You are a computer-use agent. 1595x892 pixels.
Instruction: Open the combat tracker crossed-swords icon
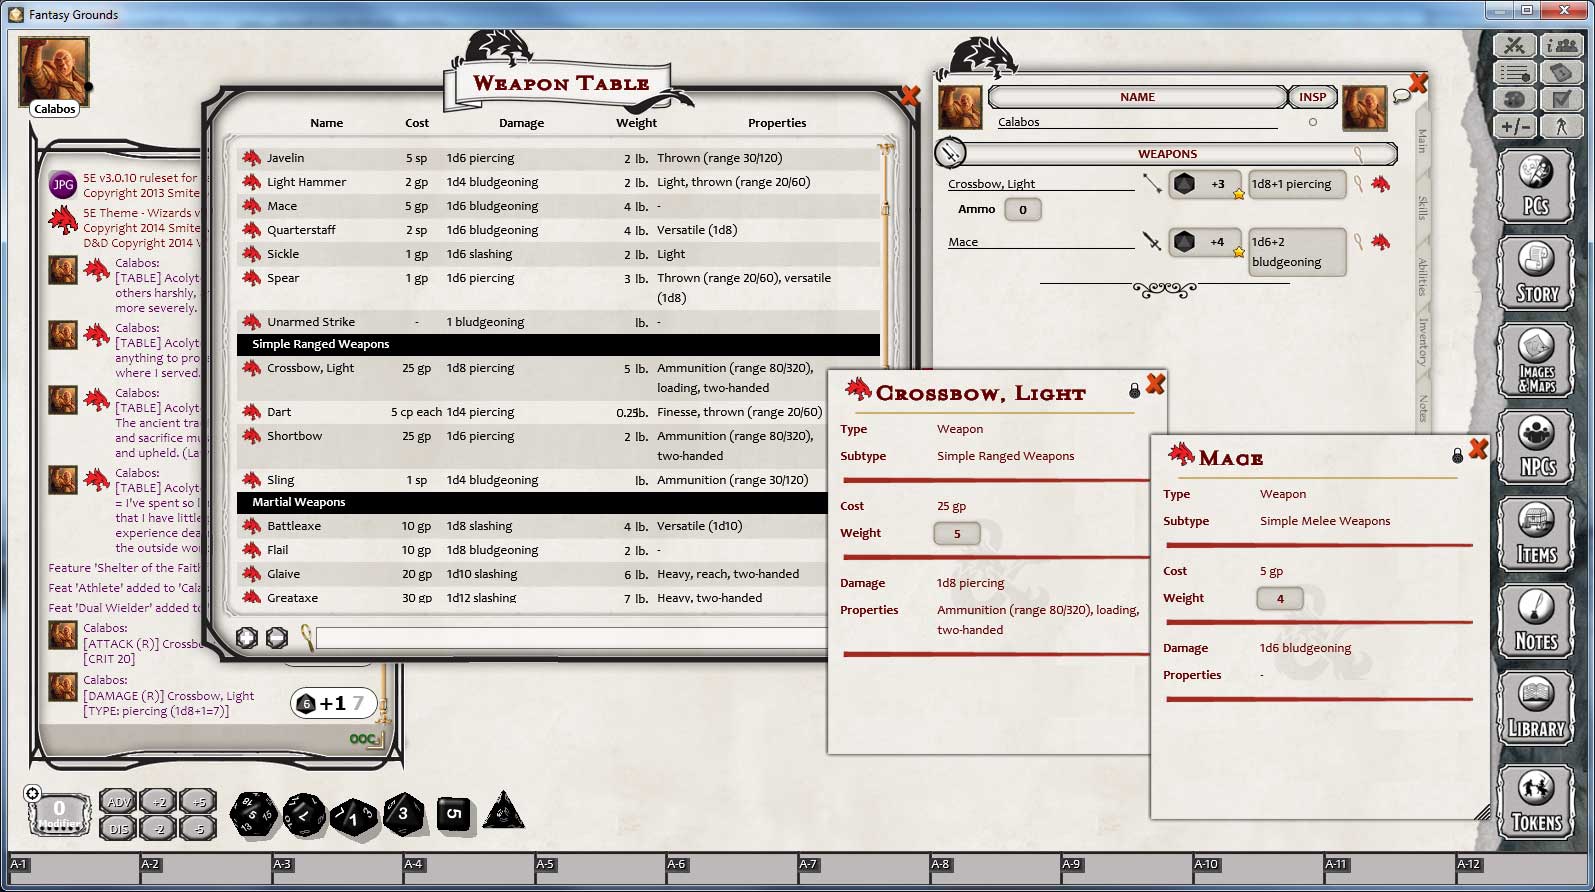tap(1514, 45)
